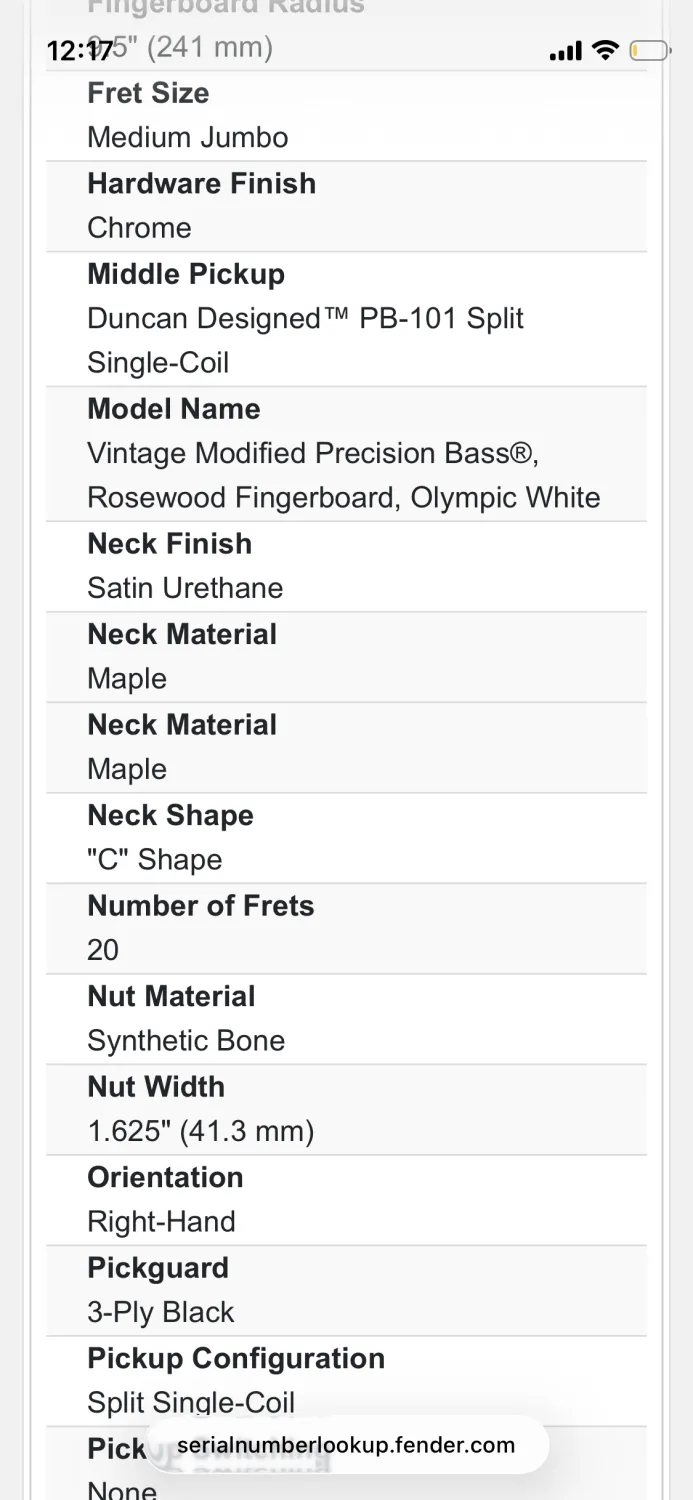Tap the Middle Pickup heading
The image size is (693, 1500).
186,273
